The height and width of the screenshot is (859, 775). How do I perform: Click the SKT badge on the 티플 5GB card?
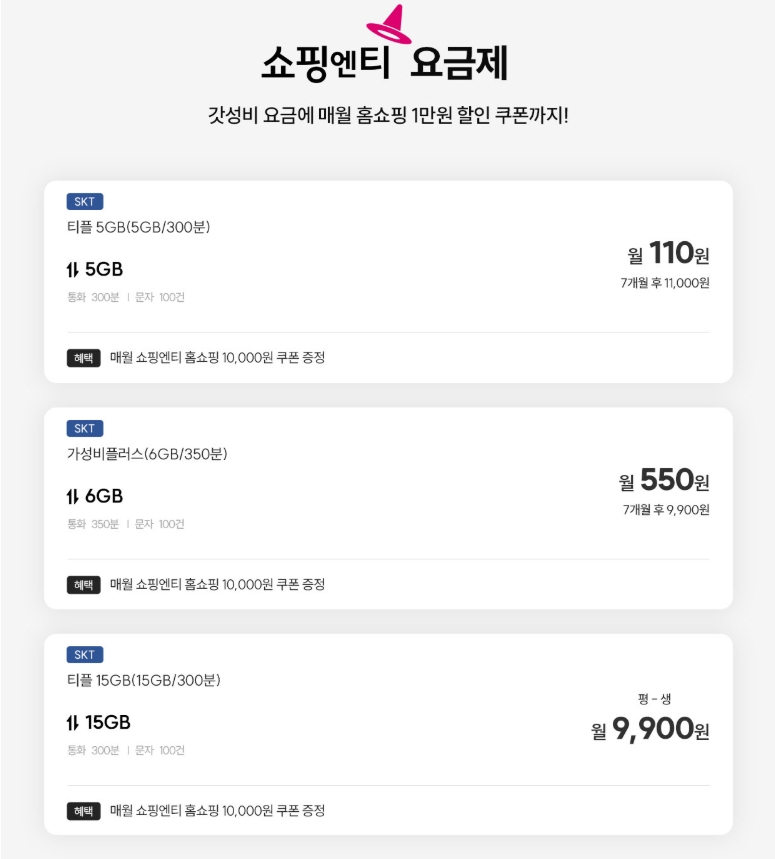[85, 202]
